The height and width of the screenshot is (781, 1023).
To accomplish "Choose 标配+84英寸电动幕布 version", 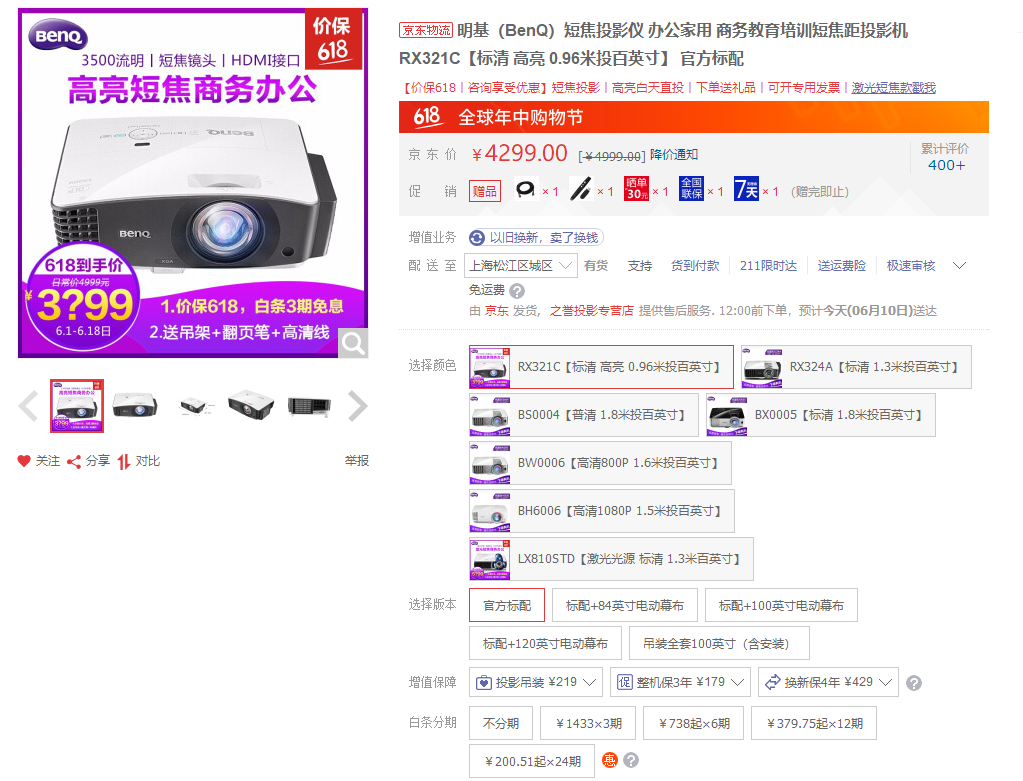I will tap(624, 605).
